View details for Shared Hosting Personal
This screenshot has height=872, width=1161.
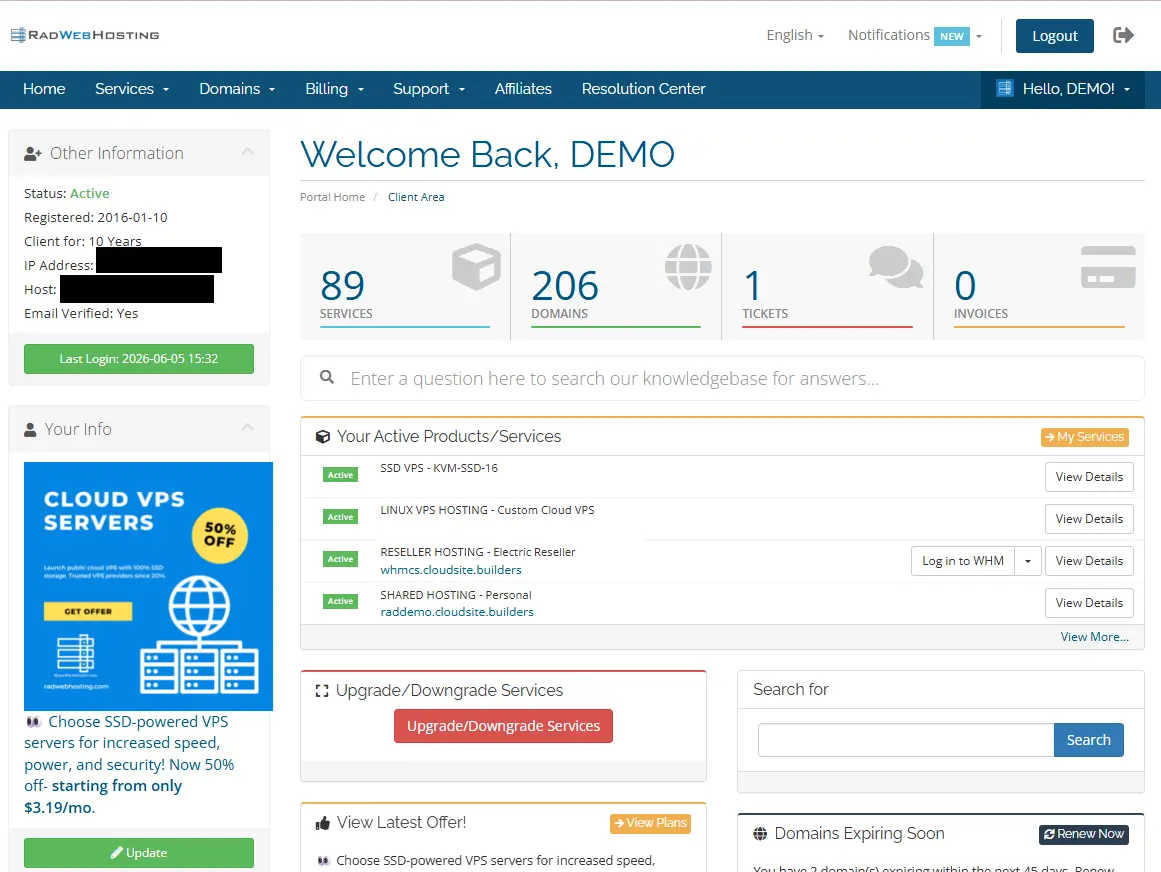[x=1089, y=603]
